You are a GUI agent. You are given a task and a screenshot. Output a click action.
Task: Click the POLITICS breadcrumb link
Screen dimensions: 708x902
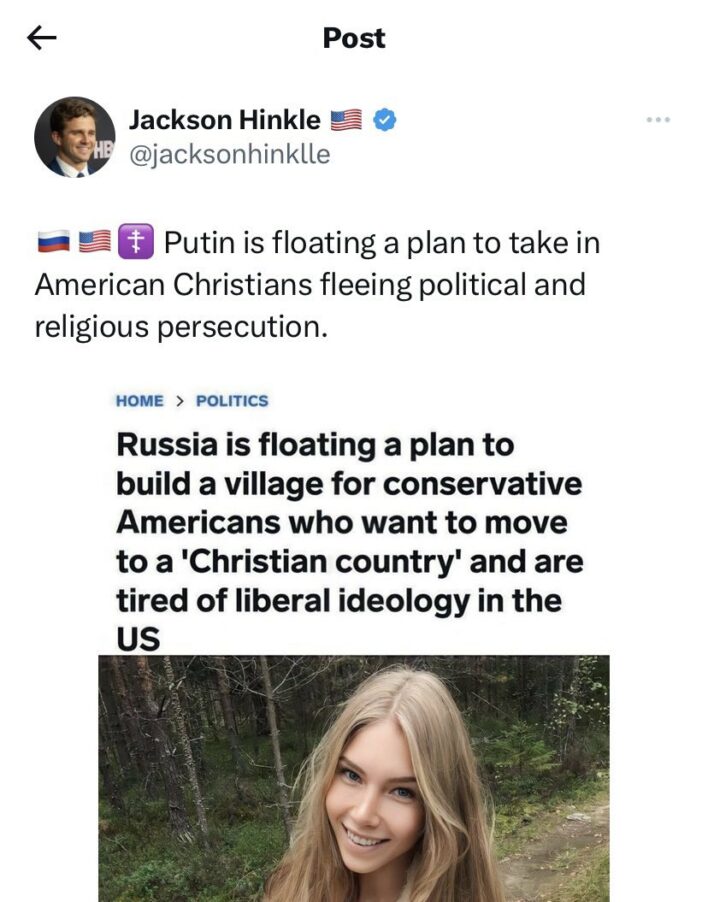tap(232, 401)
